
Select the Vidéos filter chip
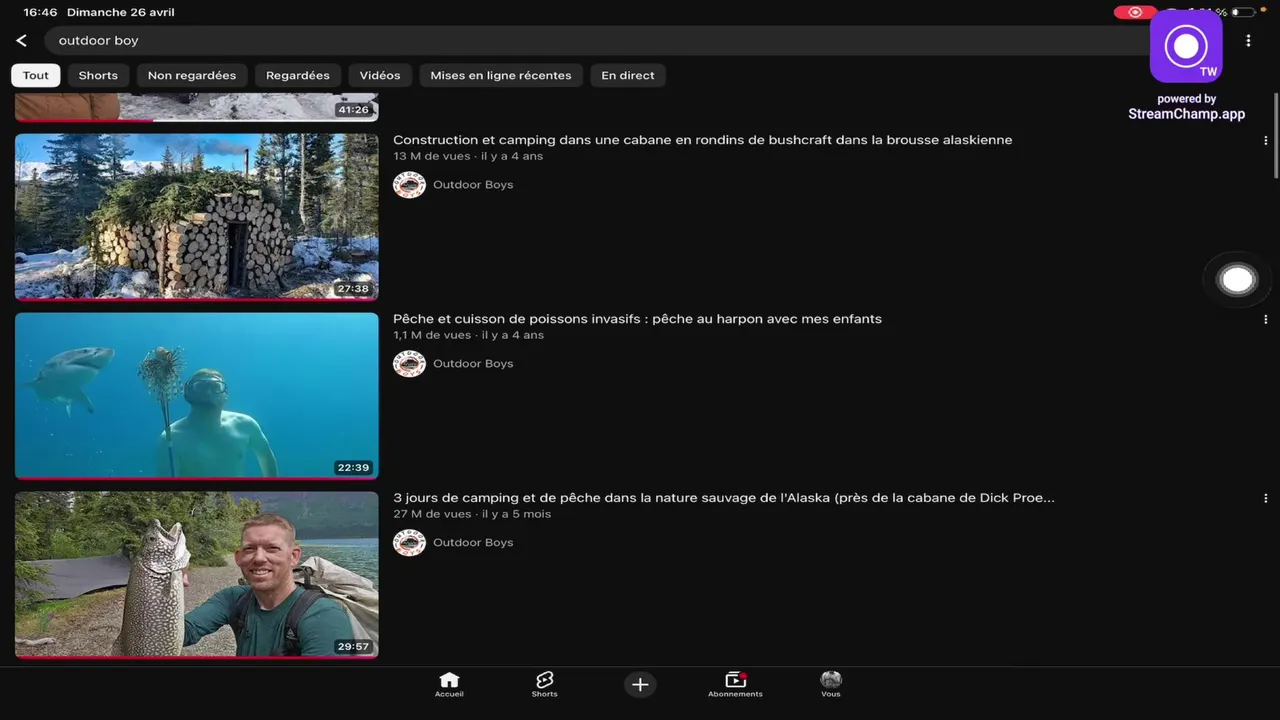coord(380,75)
